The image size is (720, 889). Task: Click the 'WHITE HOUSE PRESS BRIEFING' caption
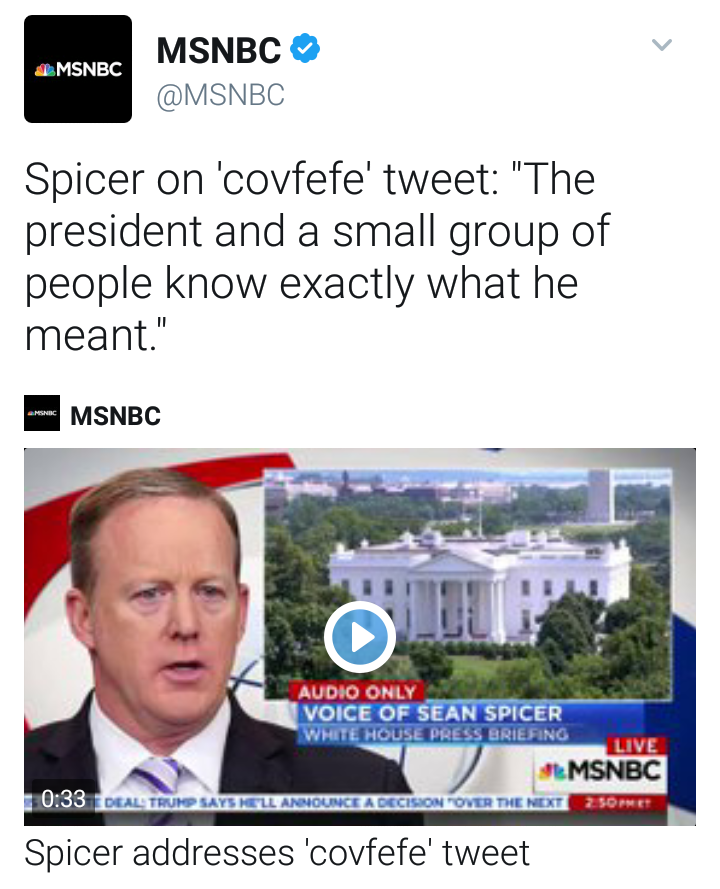coord(435,735)
